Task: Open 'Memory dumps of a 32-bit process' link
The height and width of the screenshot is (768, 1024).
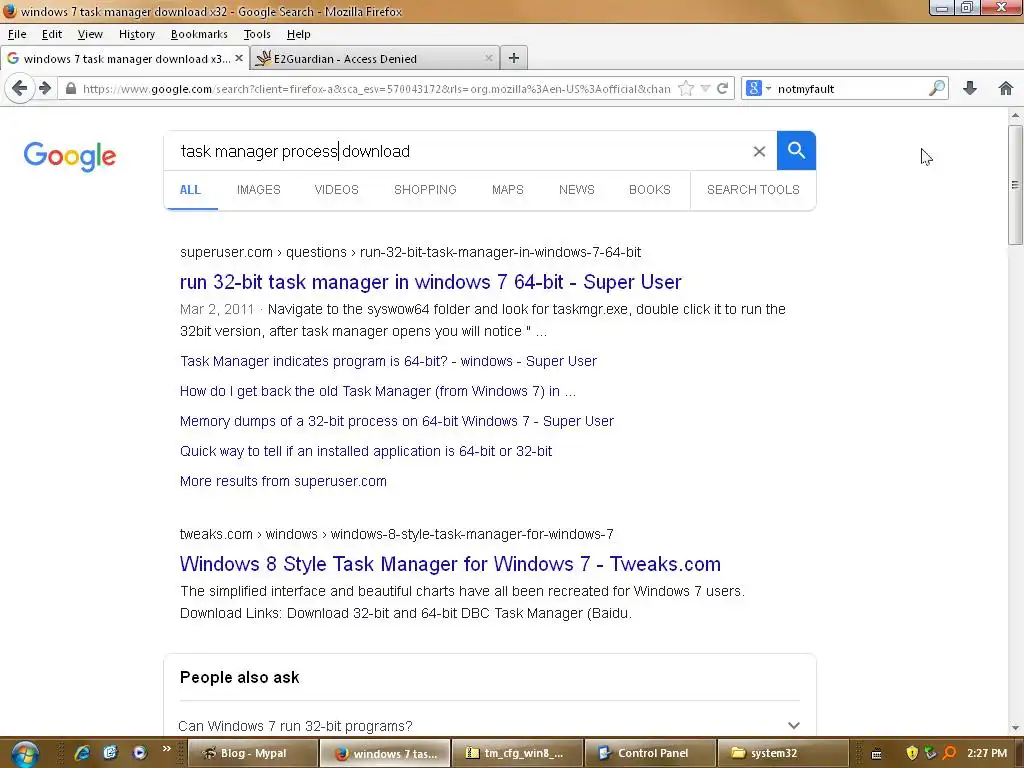Action: [396, 421]
